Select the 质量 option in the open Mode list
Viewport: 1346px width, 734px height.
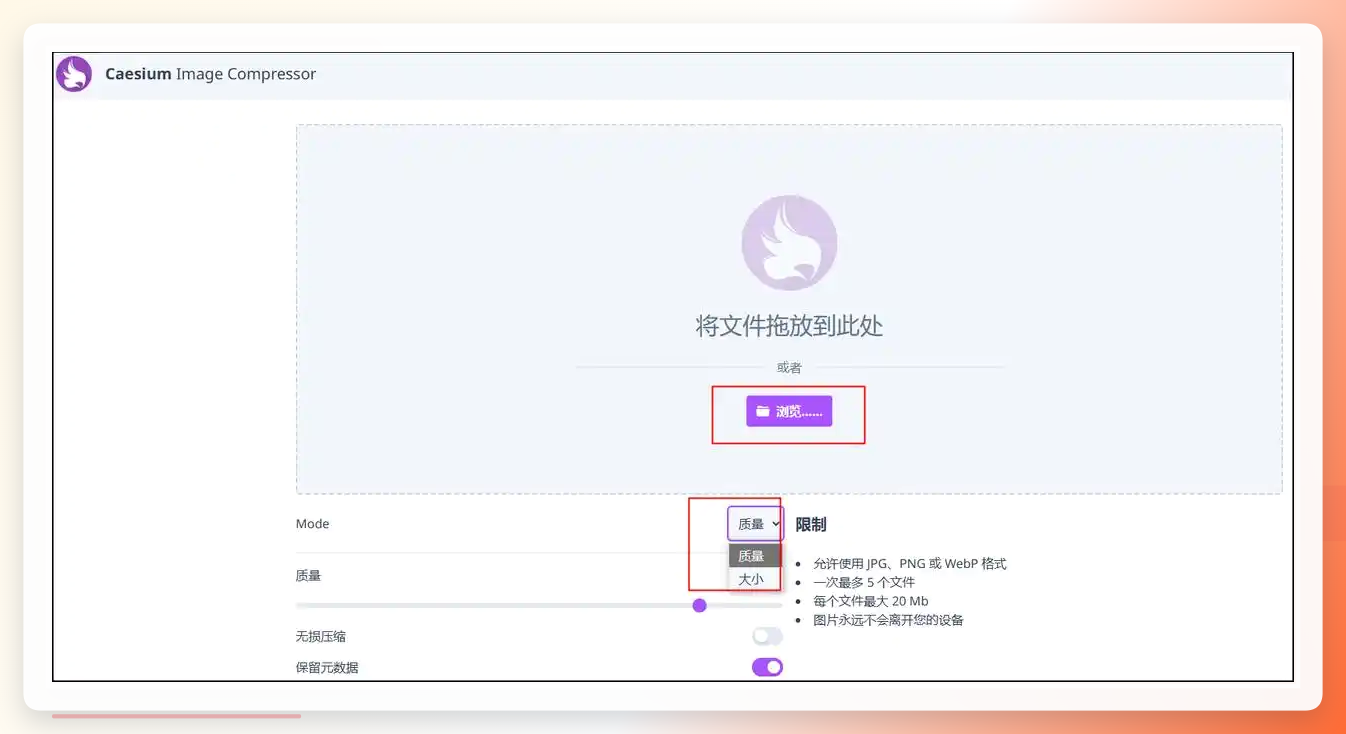click(x=754, y=556)
